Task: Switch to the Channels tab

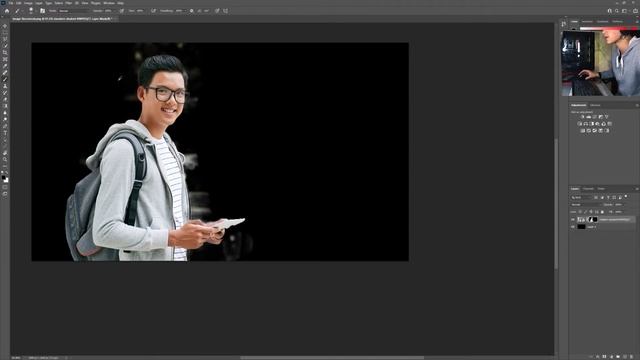Action: [x=588, y=189]
